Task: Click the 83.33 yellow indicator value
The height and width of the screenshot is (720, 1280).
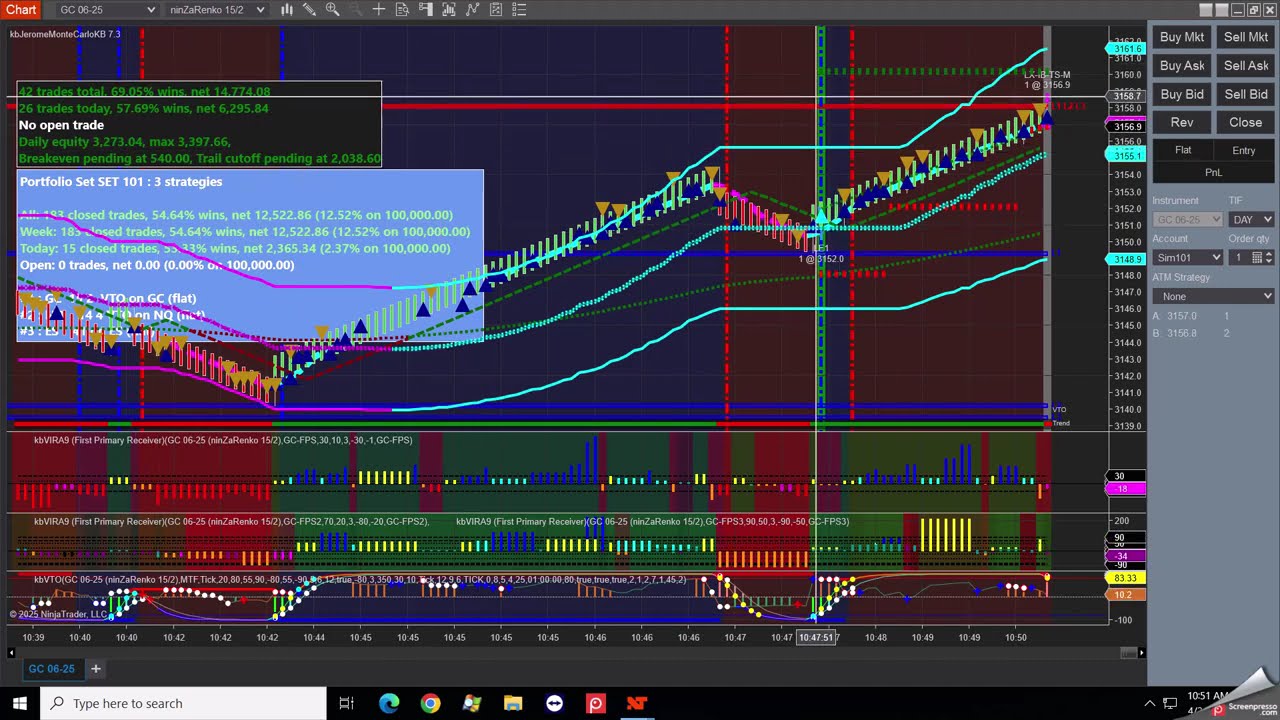Action: [1126, 578]
